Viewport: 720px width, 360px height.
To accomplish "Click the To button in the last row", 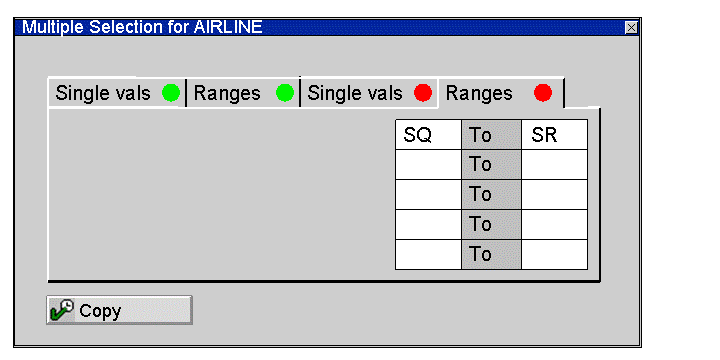I will click(x=491, y=255).
